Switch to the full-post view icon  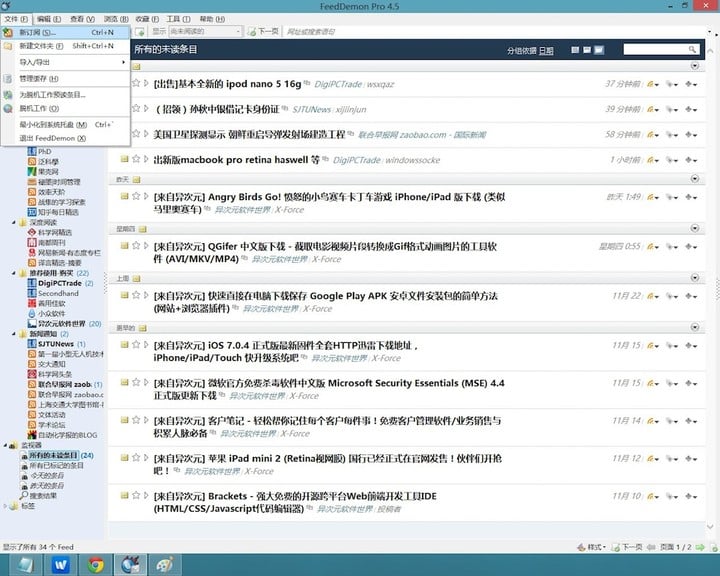[599, 50]
